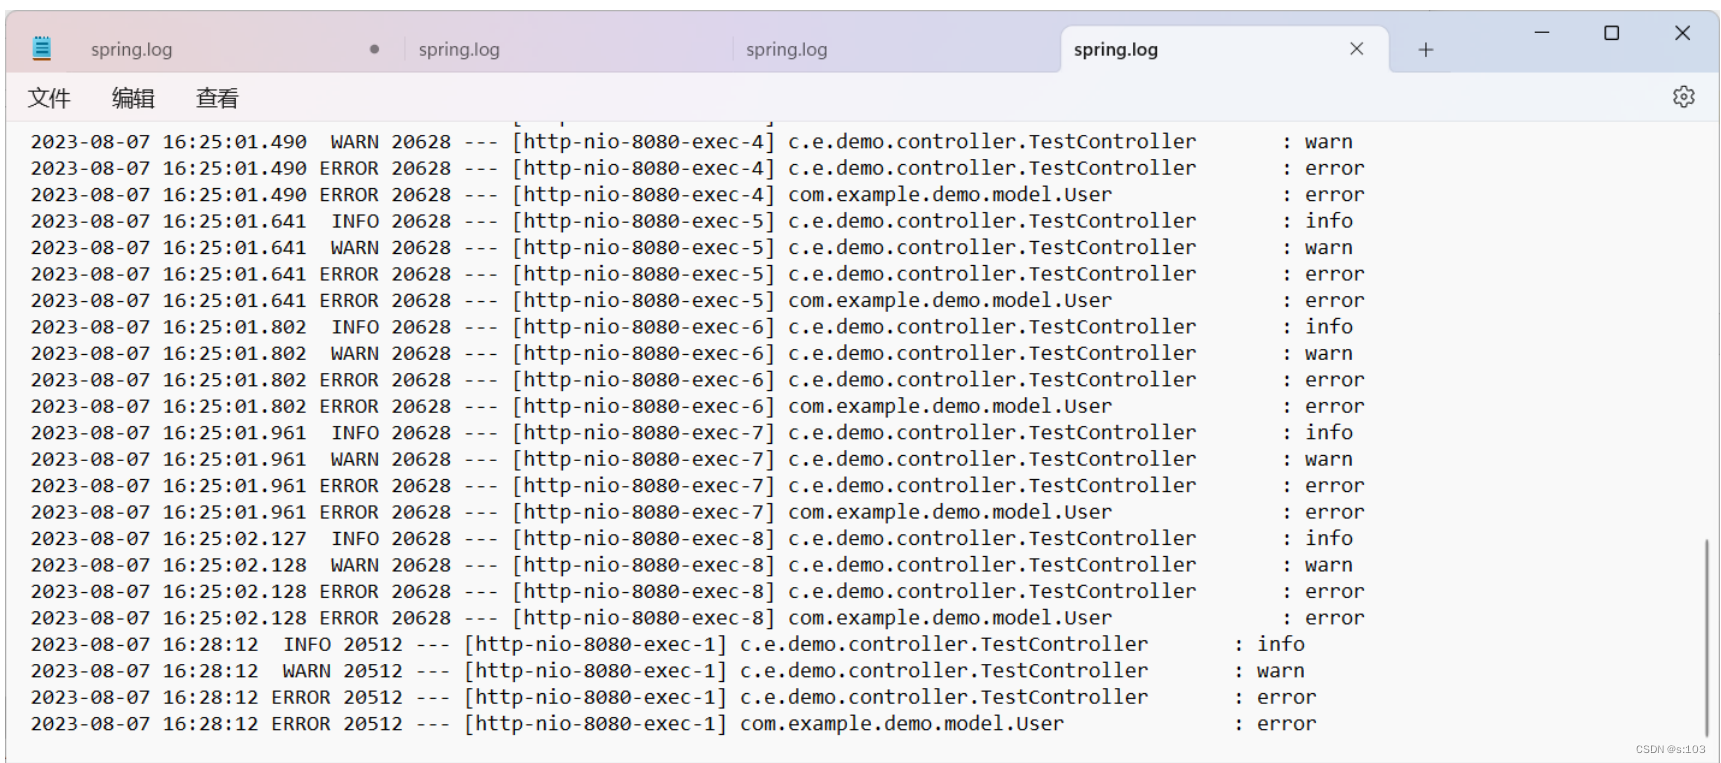Click the Notepad app icon in title bar
The height and width of the screenshot is (763, 1721).
(x=41, y=47)
